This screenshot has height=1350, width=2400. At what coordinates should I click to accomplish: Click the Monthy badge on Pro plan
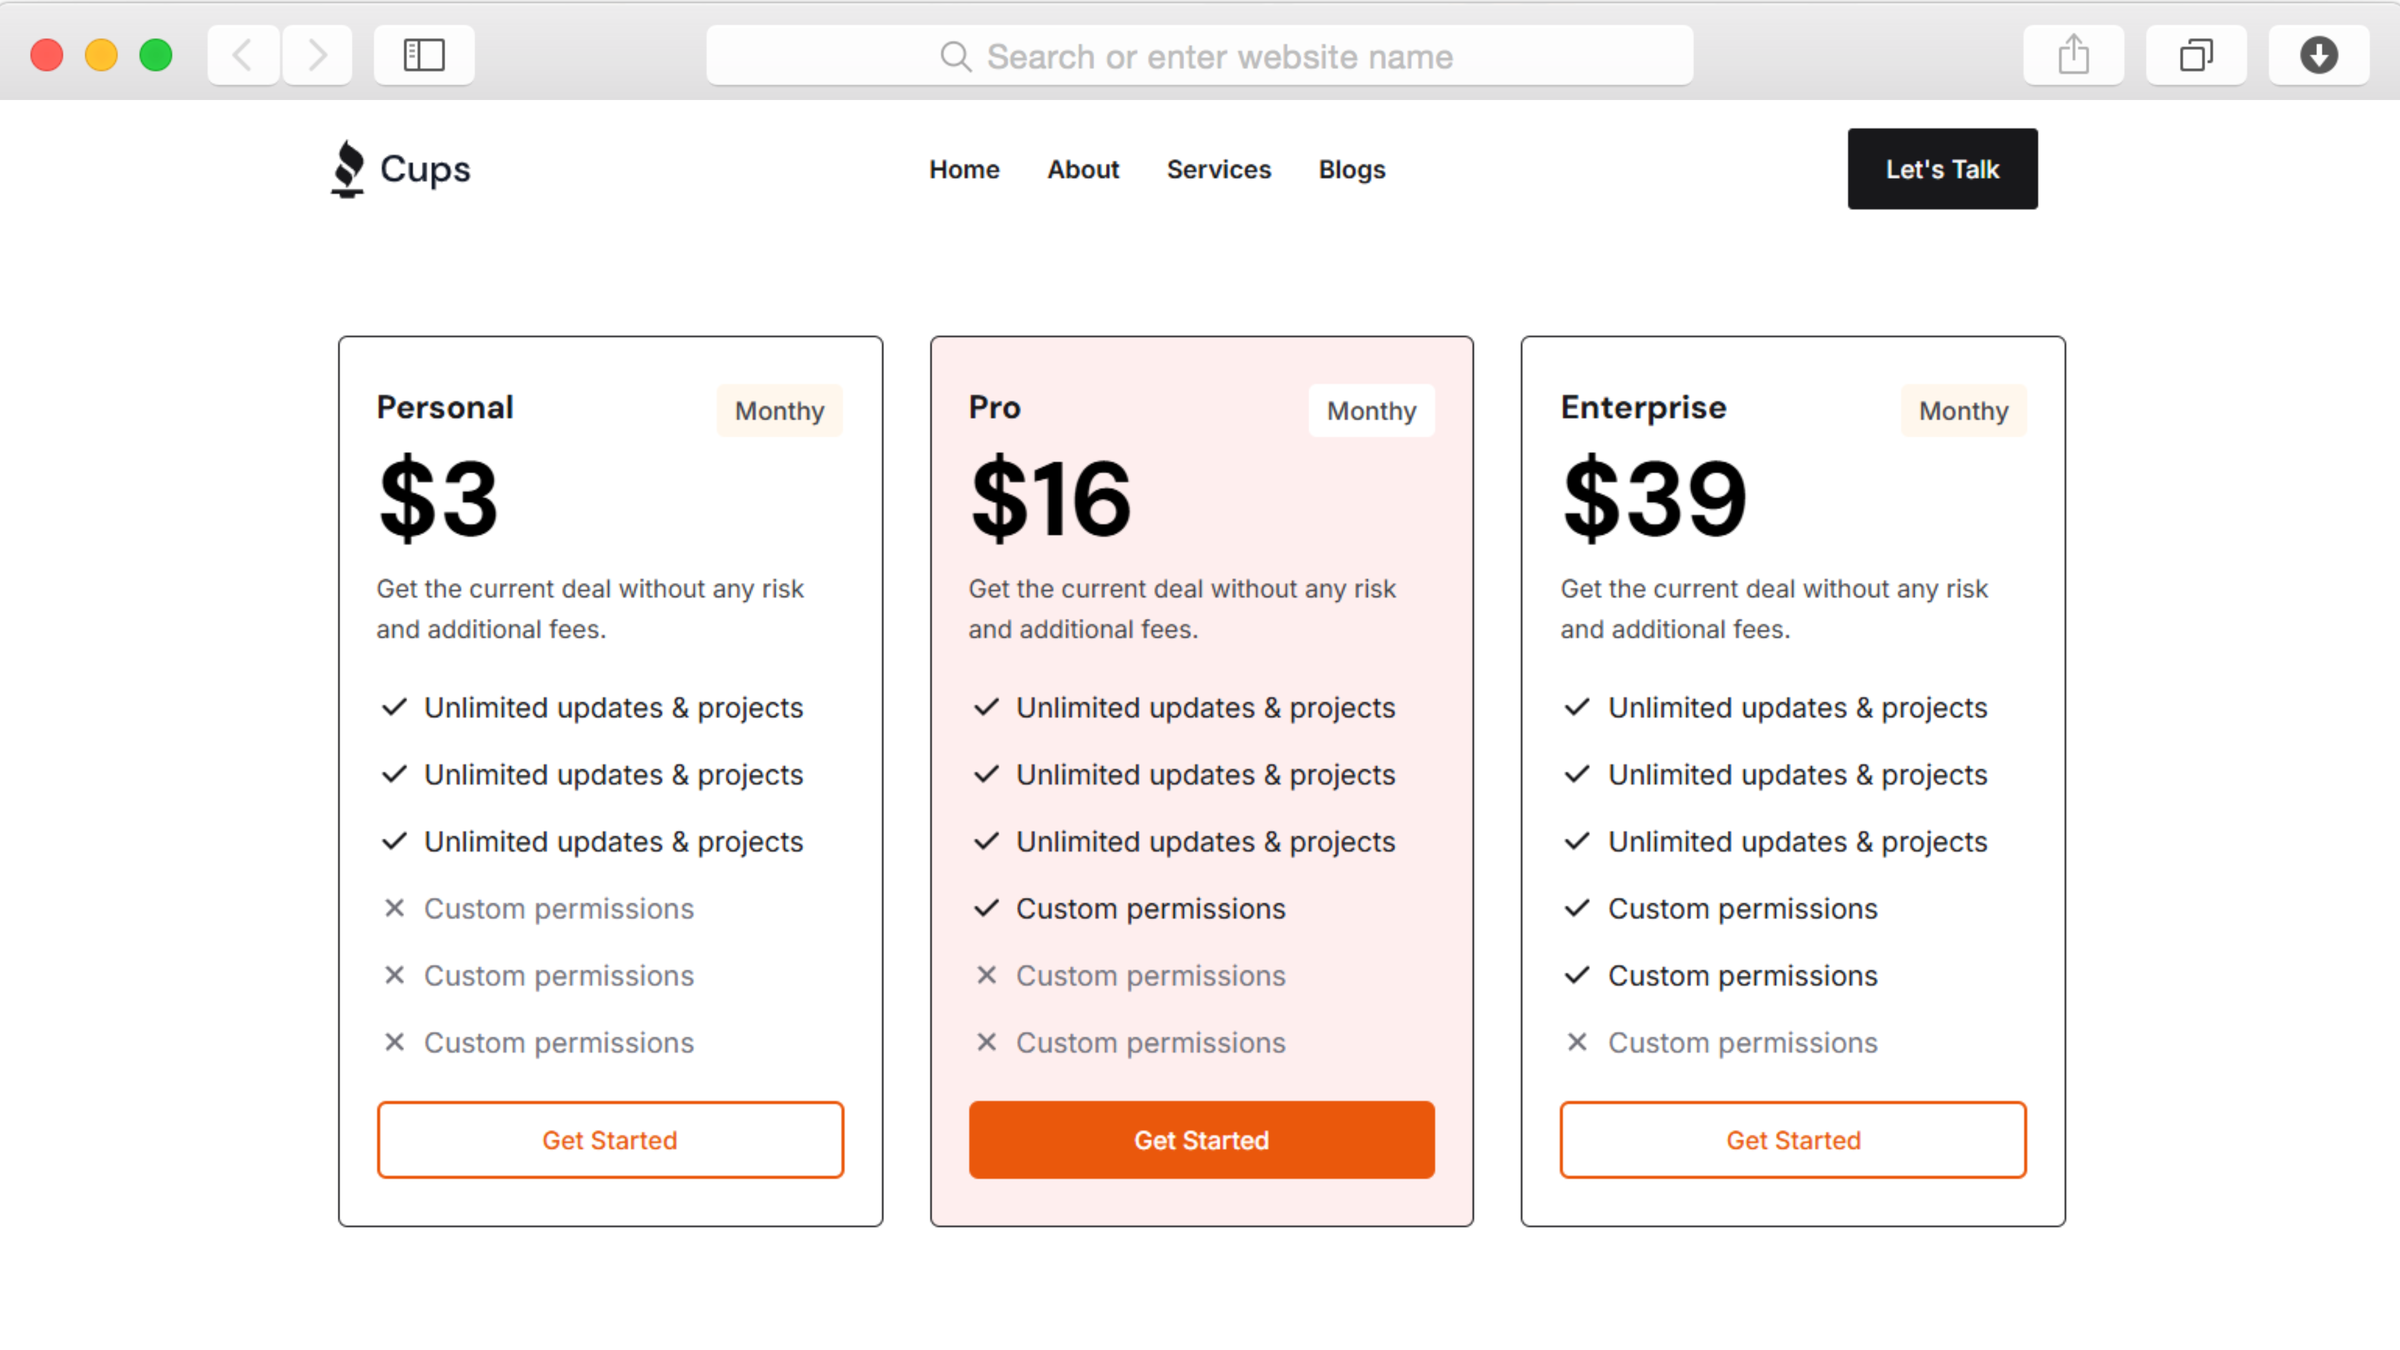pyautogui.click(x=1371, y=411)
